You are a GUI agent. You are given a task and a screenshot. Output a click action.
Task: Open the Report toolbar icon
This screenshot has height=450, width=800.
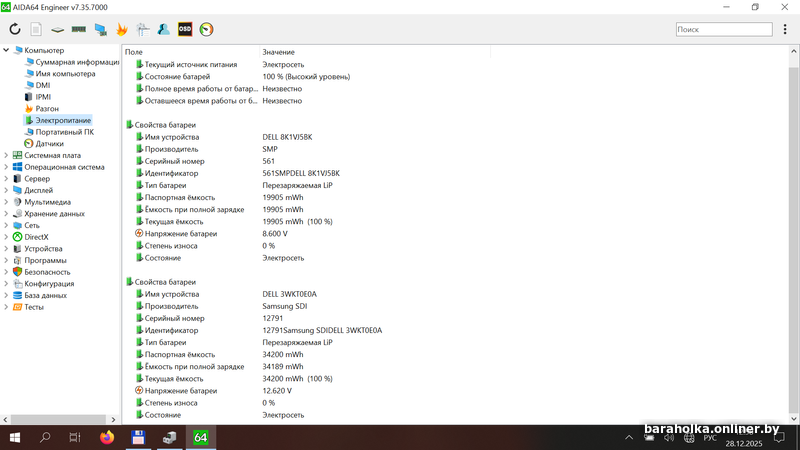[36, 29]
